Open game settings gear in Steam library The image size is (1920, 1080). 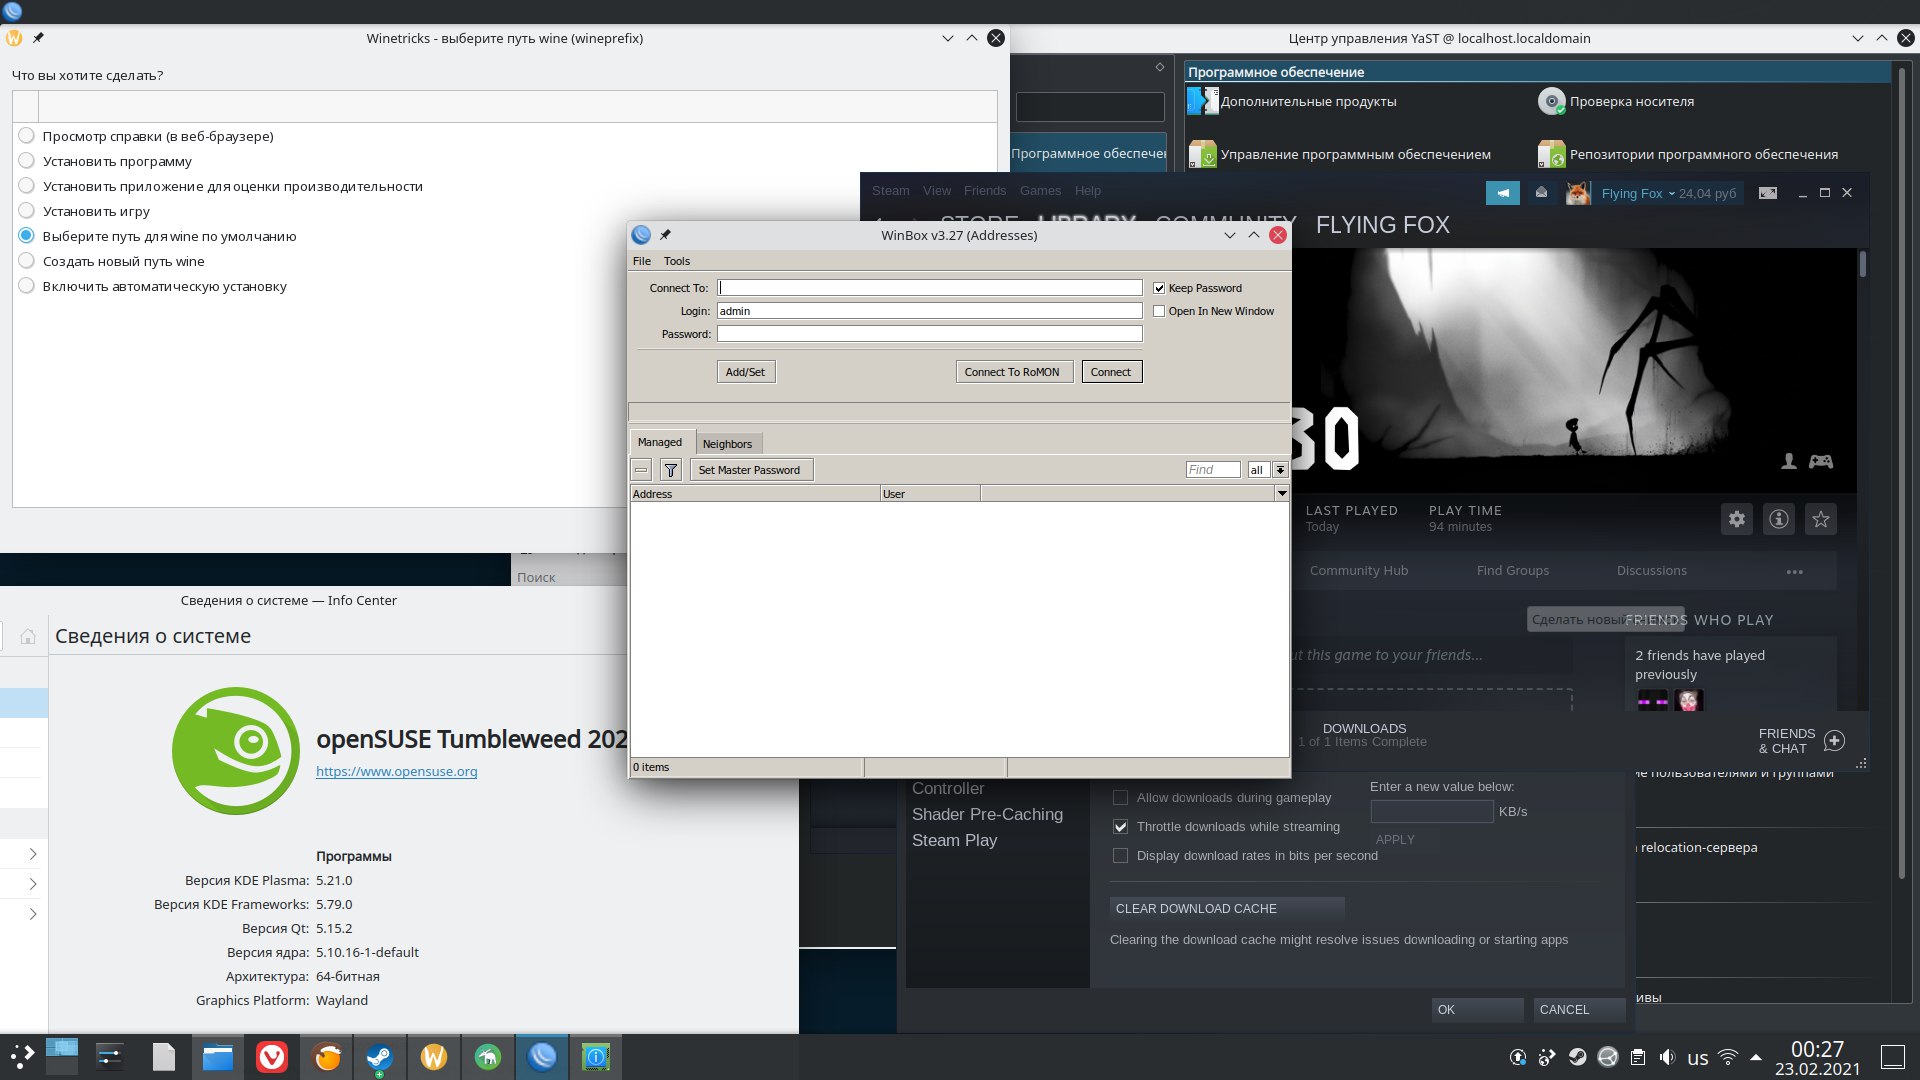click(1737, 519)
